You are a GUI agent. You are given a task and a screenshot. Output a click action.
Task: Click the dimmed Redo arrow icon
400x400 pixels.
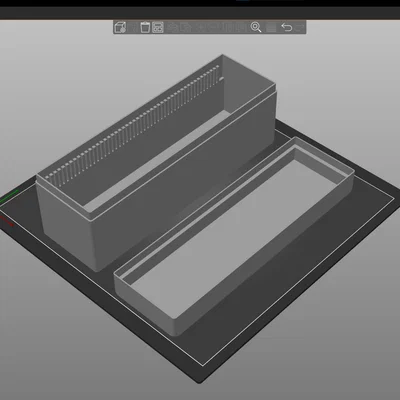pyautogui.click(x=299, y=27)
